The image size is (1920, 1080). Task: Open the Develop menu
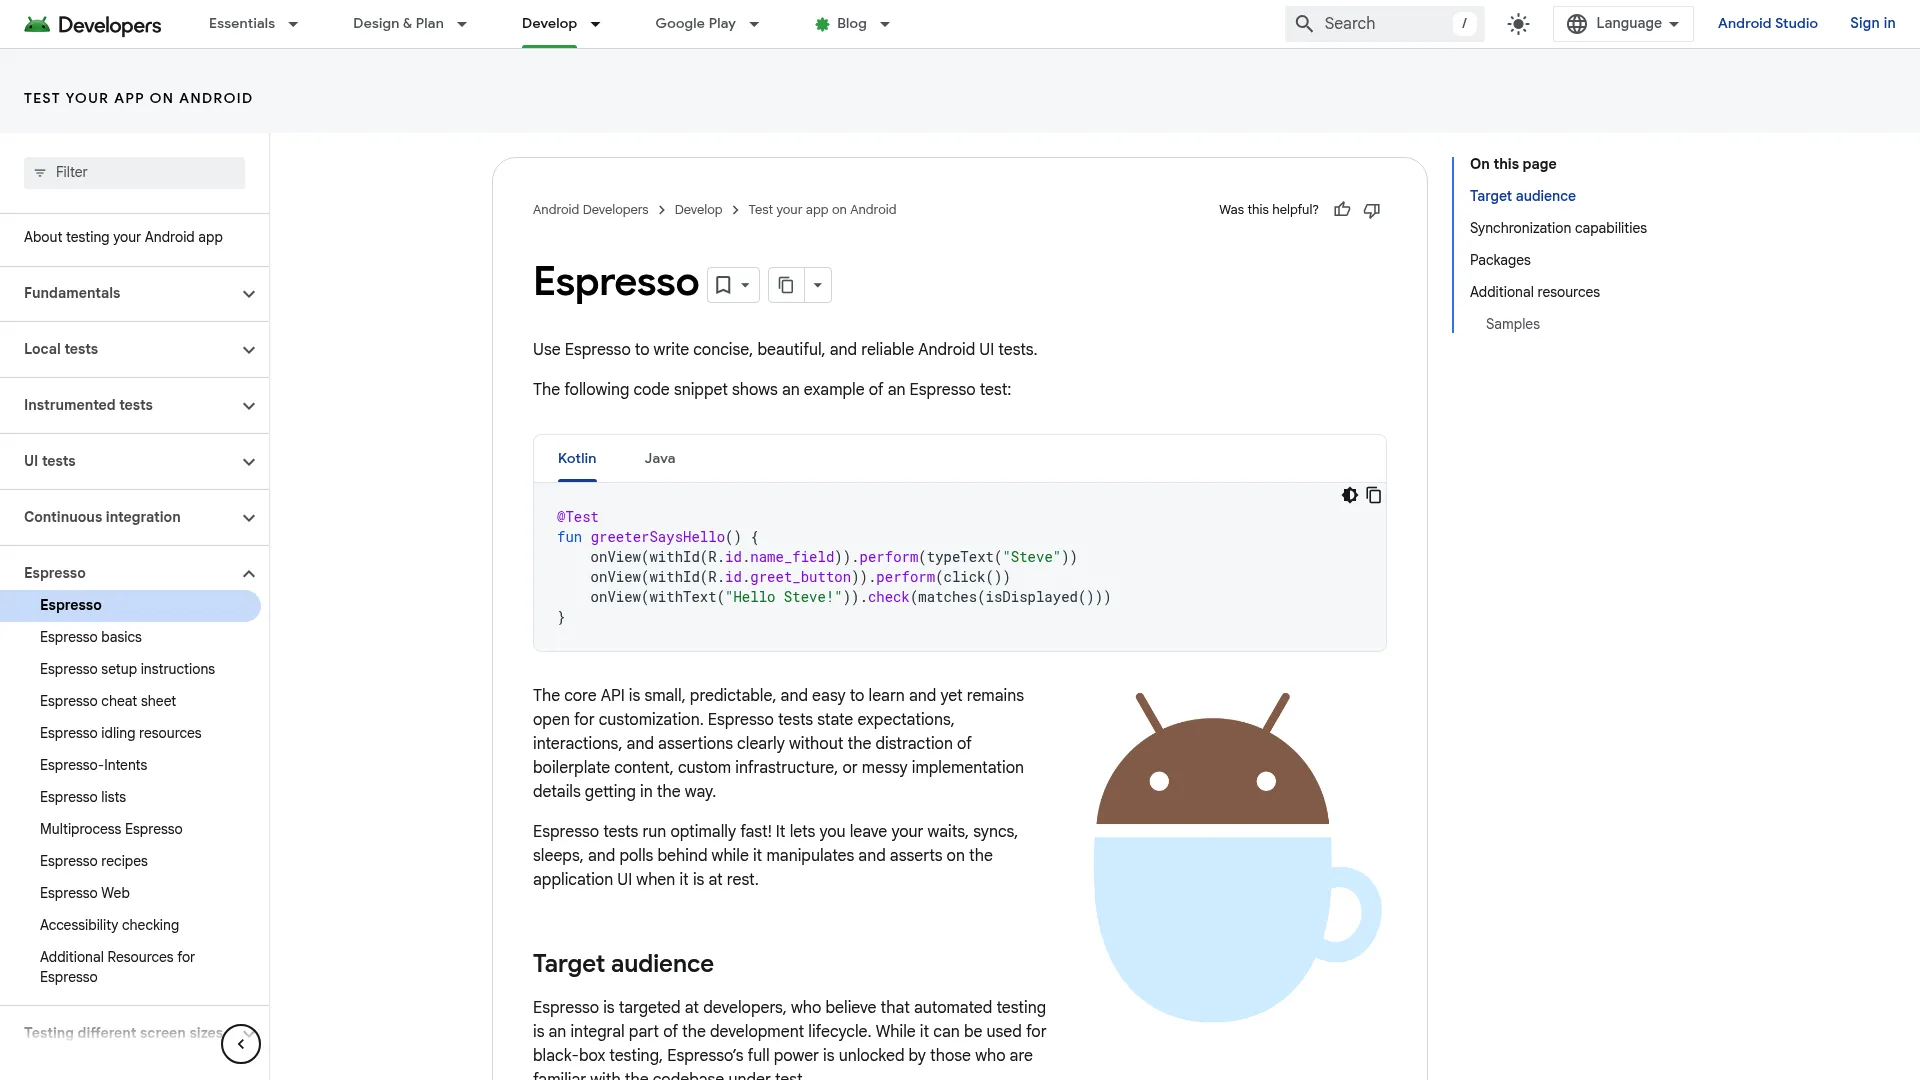point(561,24)
